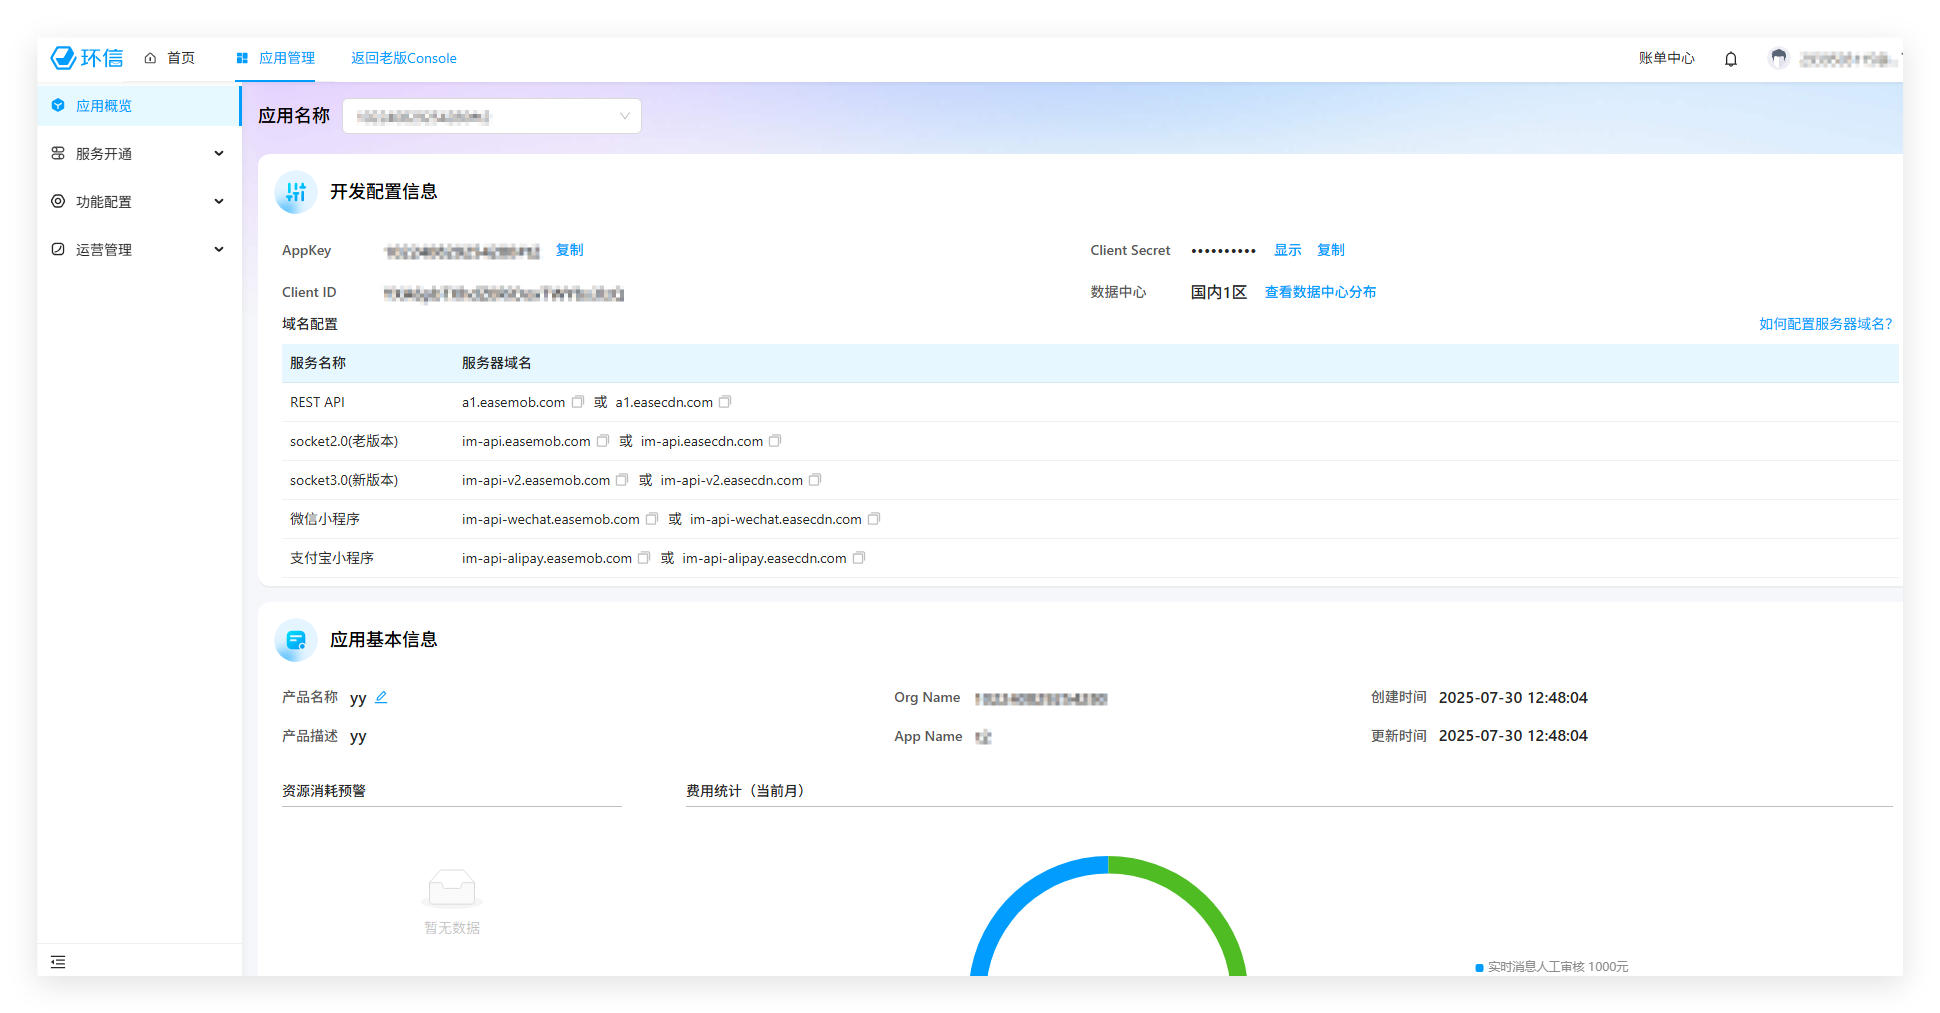Expand the 运营管理 sidebar menu
Viewport: 1940px width, 1013px height.
click(x=138, y=250)
